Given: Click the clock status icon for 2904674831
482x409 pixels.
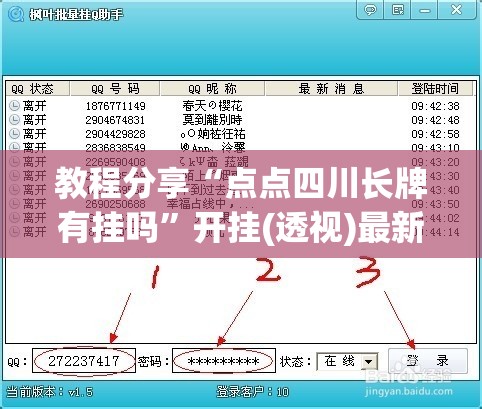Looking at the screenshot, I should [x=14, y=120].
